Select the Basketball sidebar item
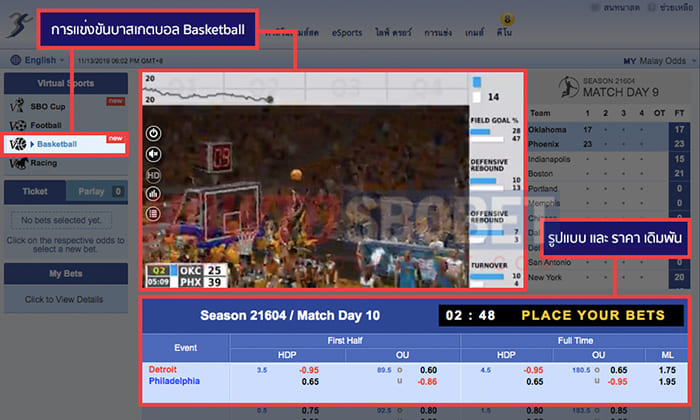Viewport: 700px width, 420px height. pos(65,144)
